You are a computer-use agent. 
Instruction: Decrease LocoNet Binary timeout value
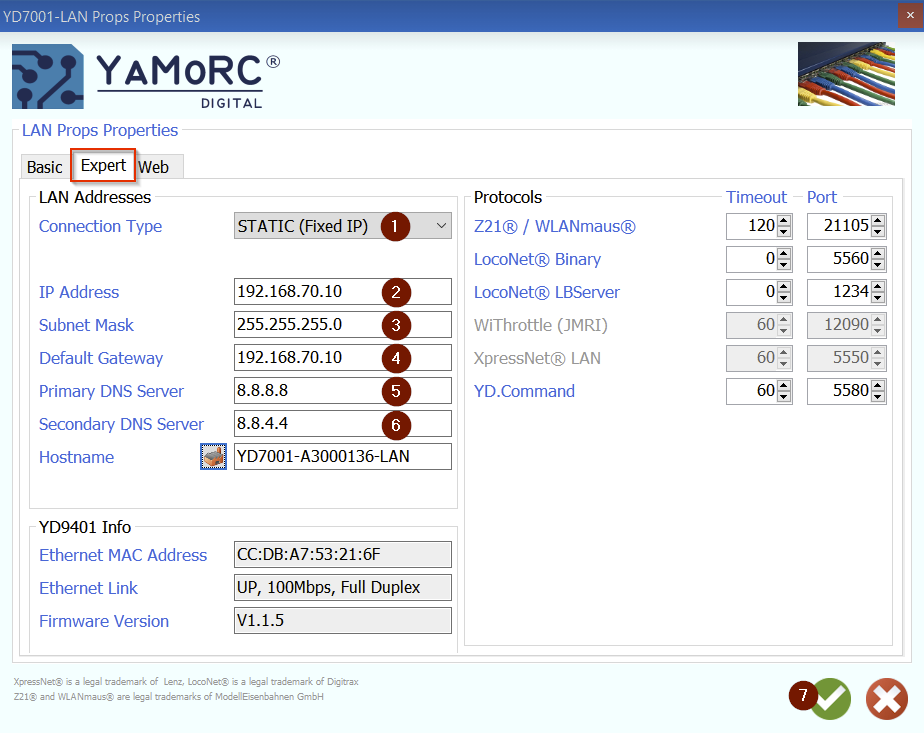(x=784, y=265)
